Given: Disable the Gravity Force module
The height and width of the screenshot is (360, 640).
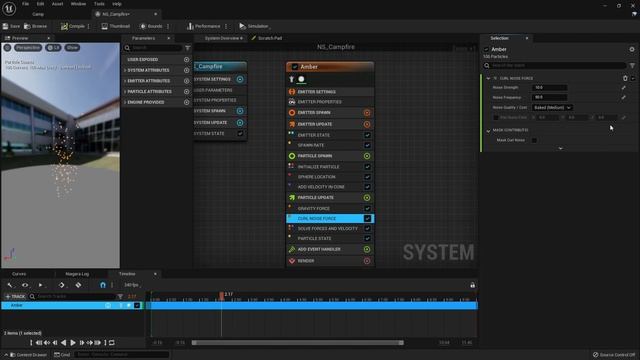Looking at the screenshot, I should 367,208.
